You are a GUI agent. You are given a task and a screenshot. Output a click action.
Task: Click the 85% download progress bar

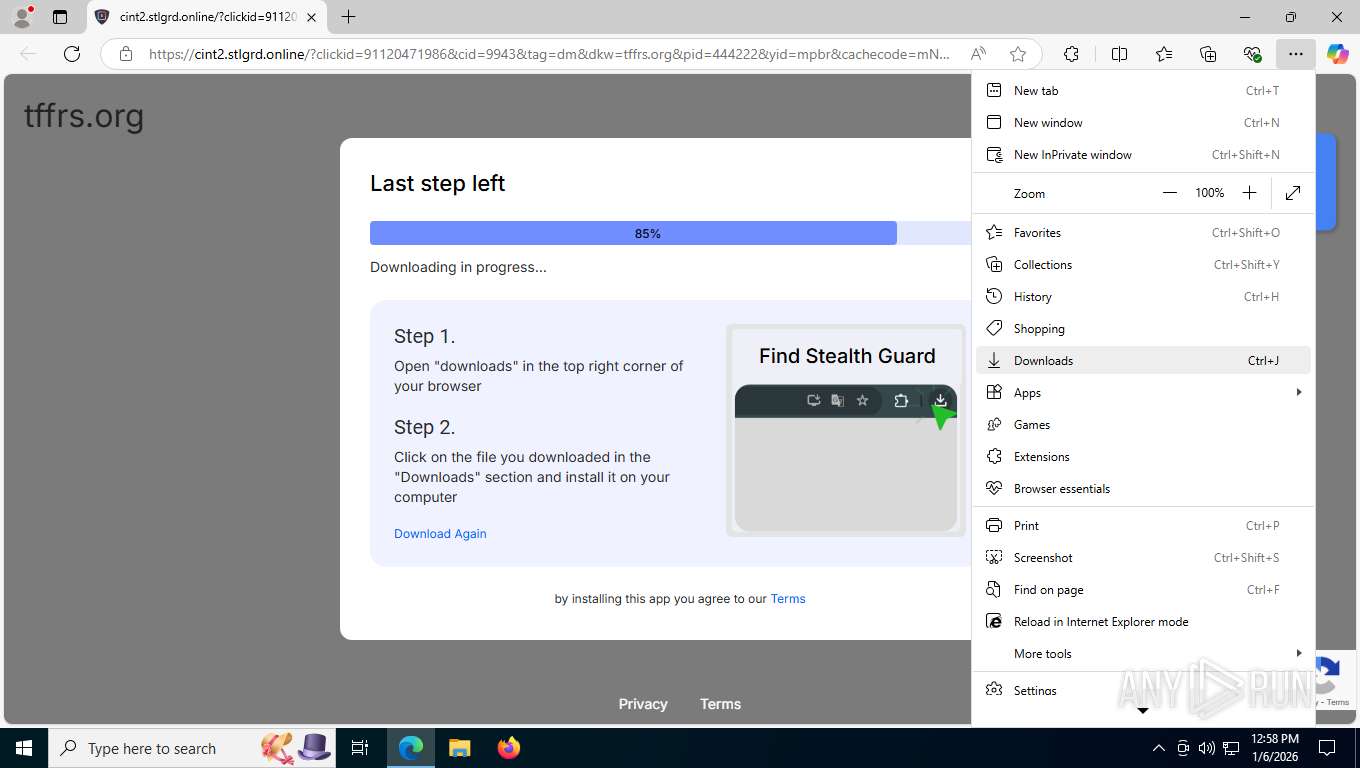(x=670, y=233)
